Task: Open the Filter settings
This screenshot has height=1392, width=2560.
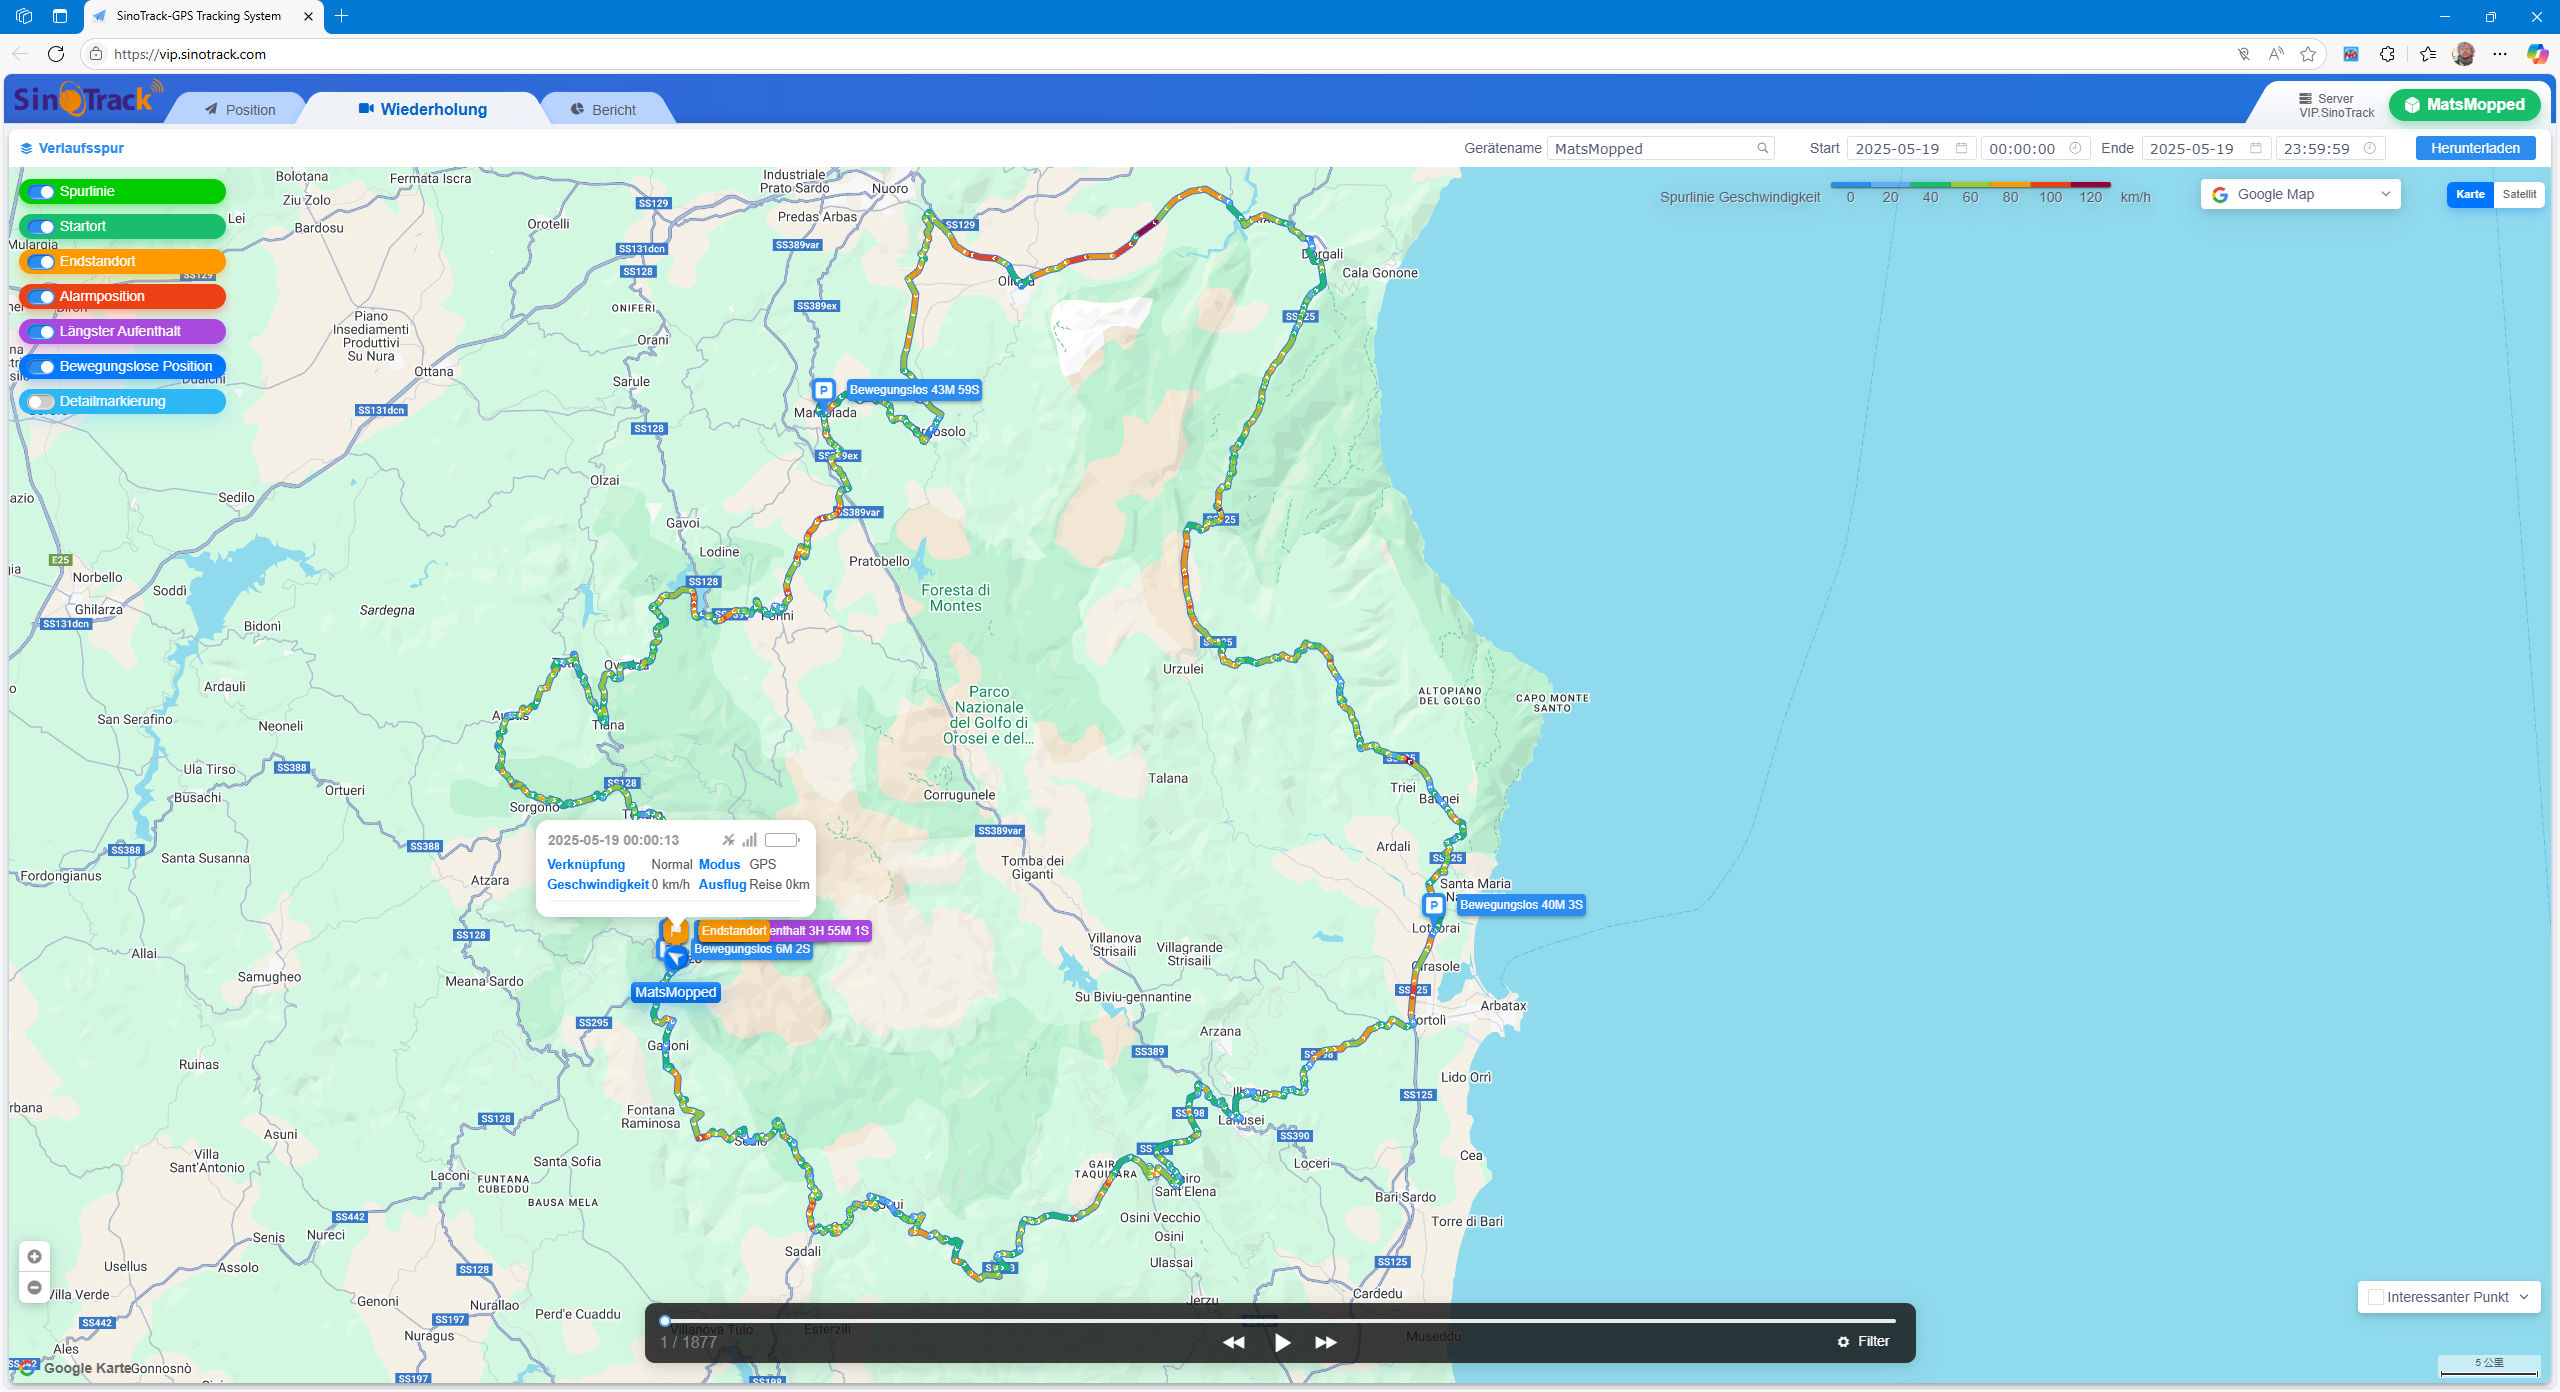Action: [1863, 1342]
